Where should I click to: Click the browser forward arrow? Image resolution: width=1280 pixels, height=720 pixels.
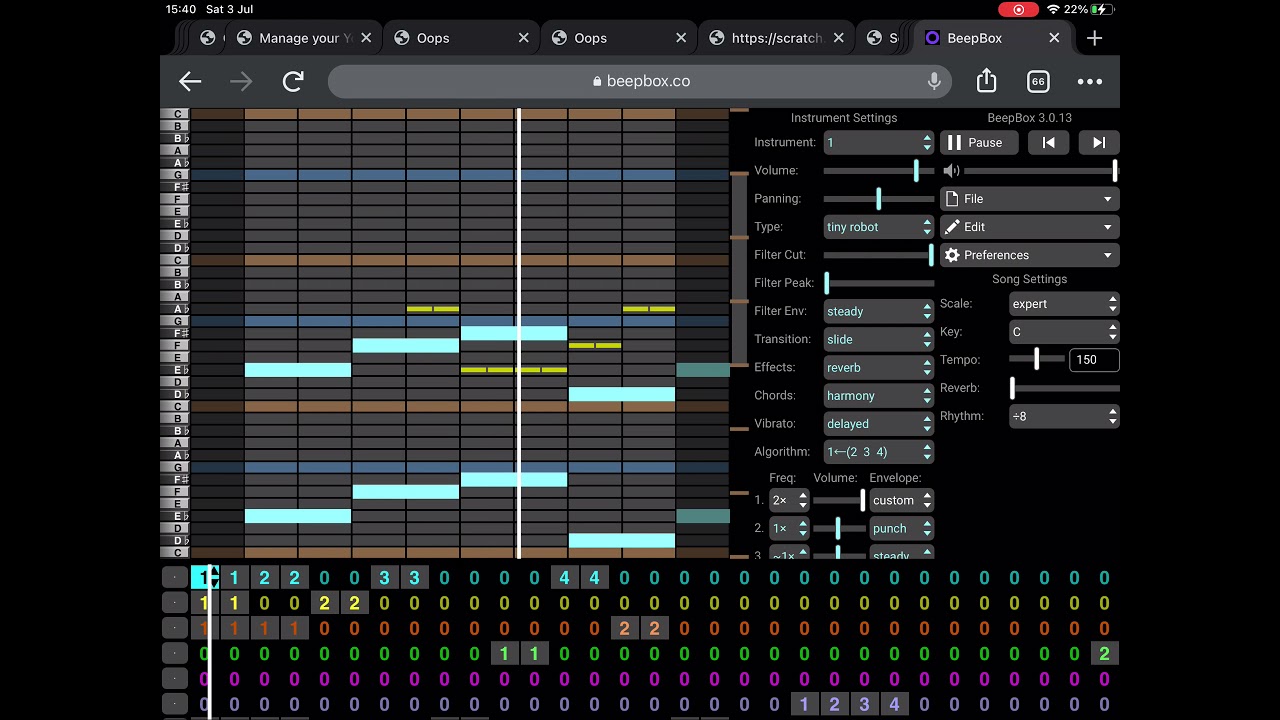[241, 82]
